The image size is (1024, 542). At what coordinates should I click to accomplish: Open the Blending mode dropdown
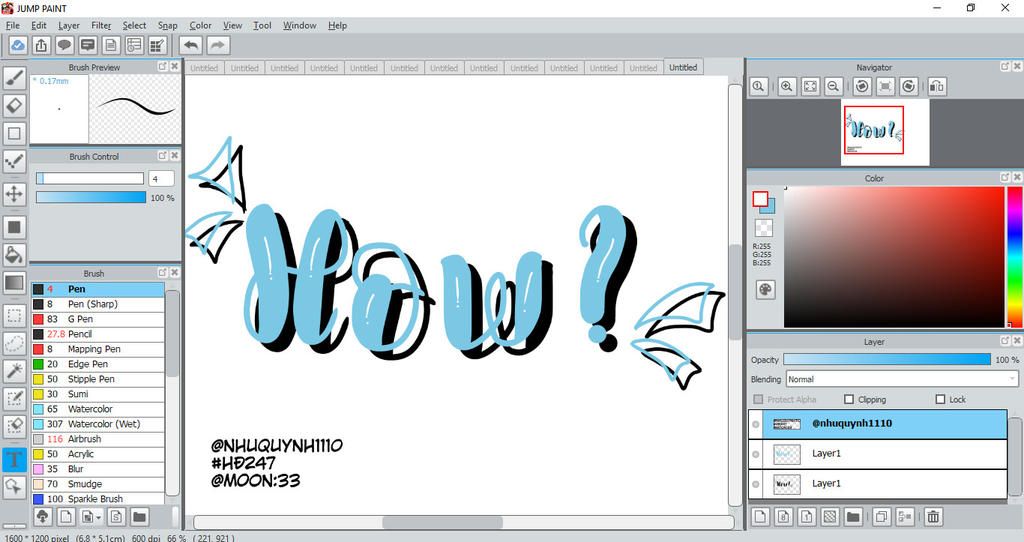pyautogui.click(x=903, y=379)
